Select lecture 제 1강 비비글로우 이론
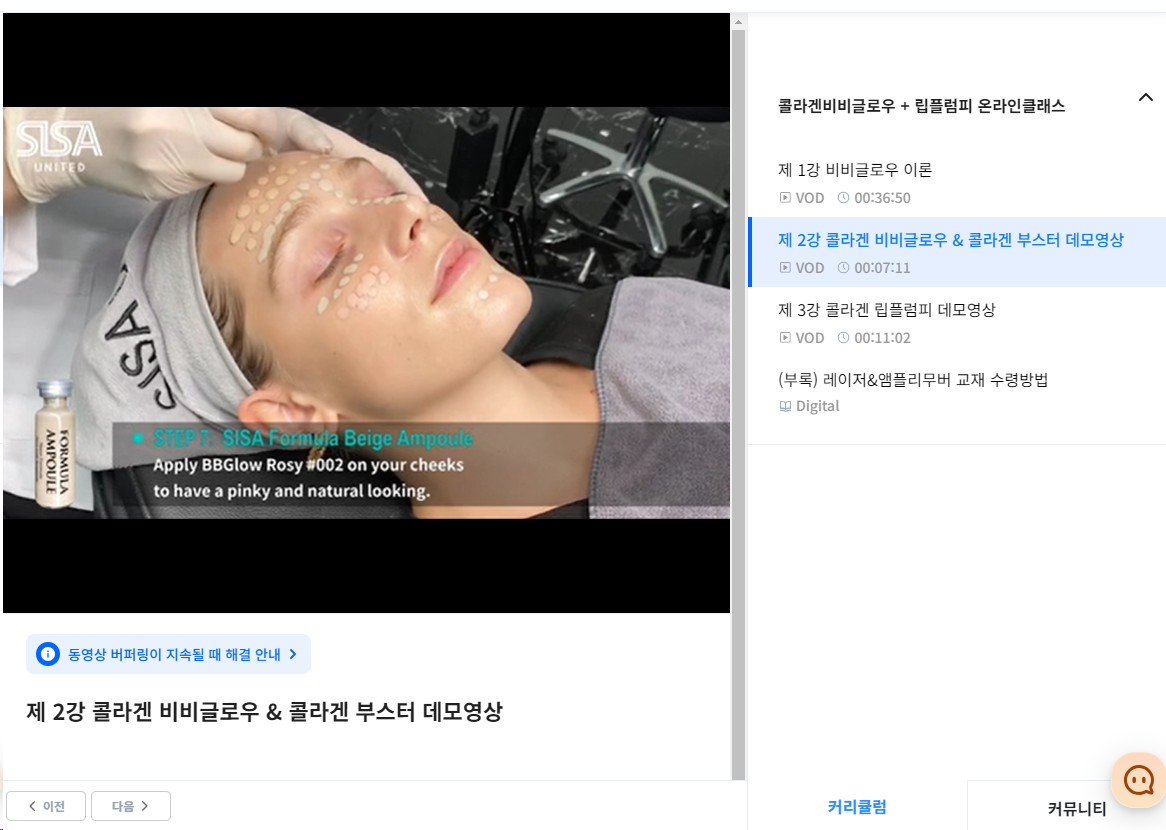Viewport: 1166px width, 830px height. tap(855, 170)
